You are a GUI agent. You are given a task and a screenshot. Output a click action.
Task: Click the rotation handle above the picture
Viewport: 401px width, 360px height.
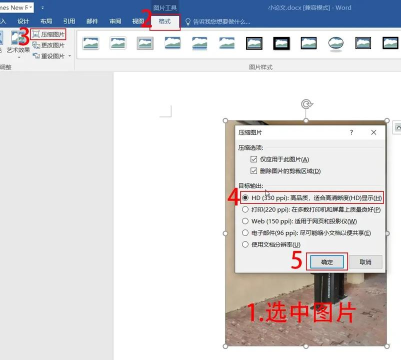pos(306,104)
